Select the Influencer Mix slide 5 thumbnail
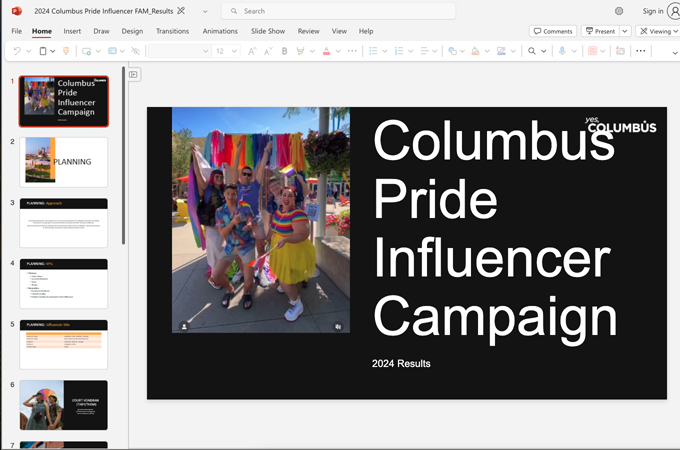Screen dimensions: 680x450 [x=64, y=344]
